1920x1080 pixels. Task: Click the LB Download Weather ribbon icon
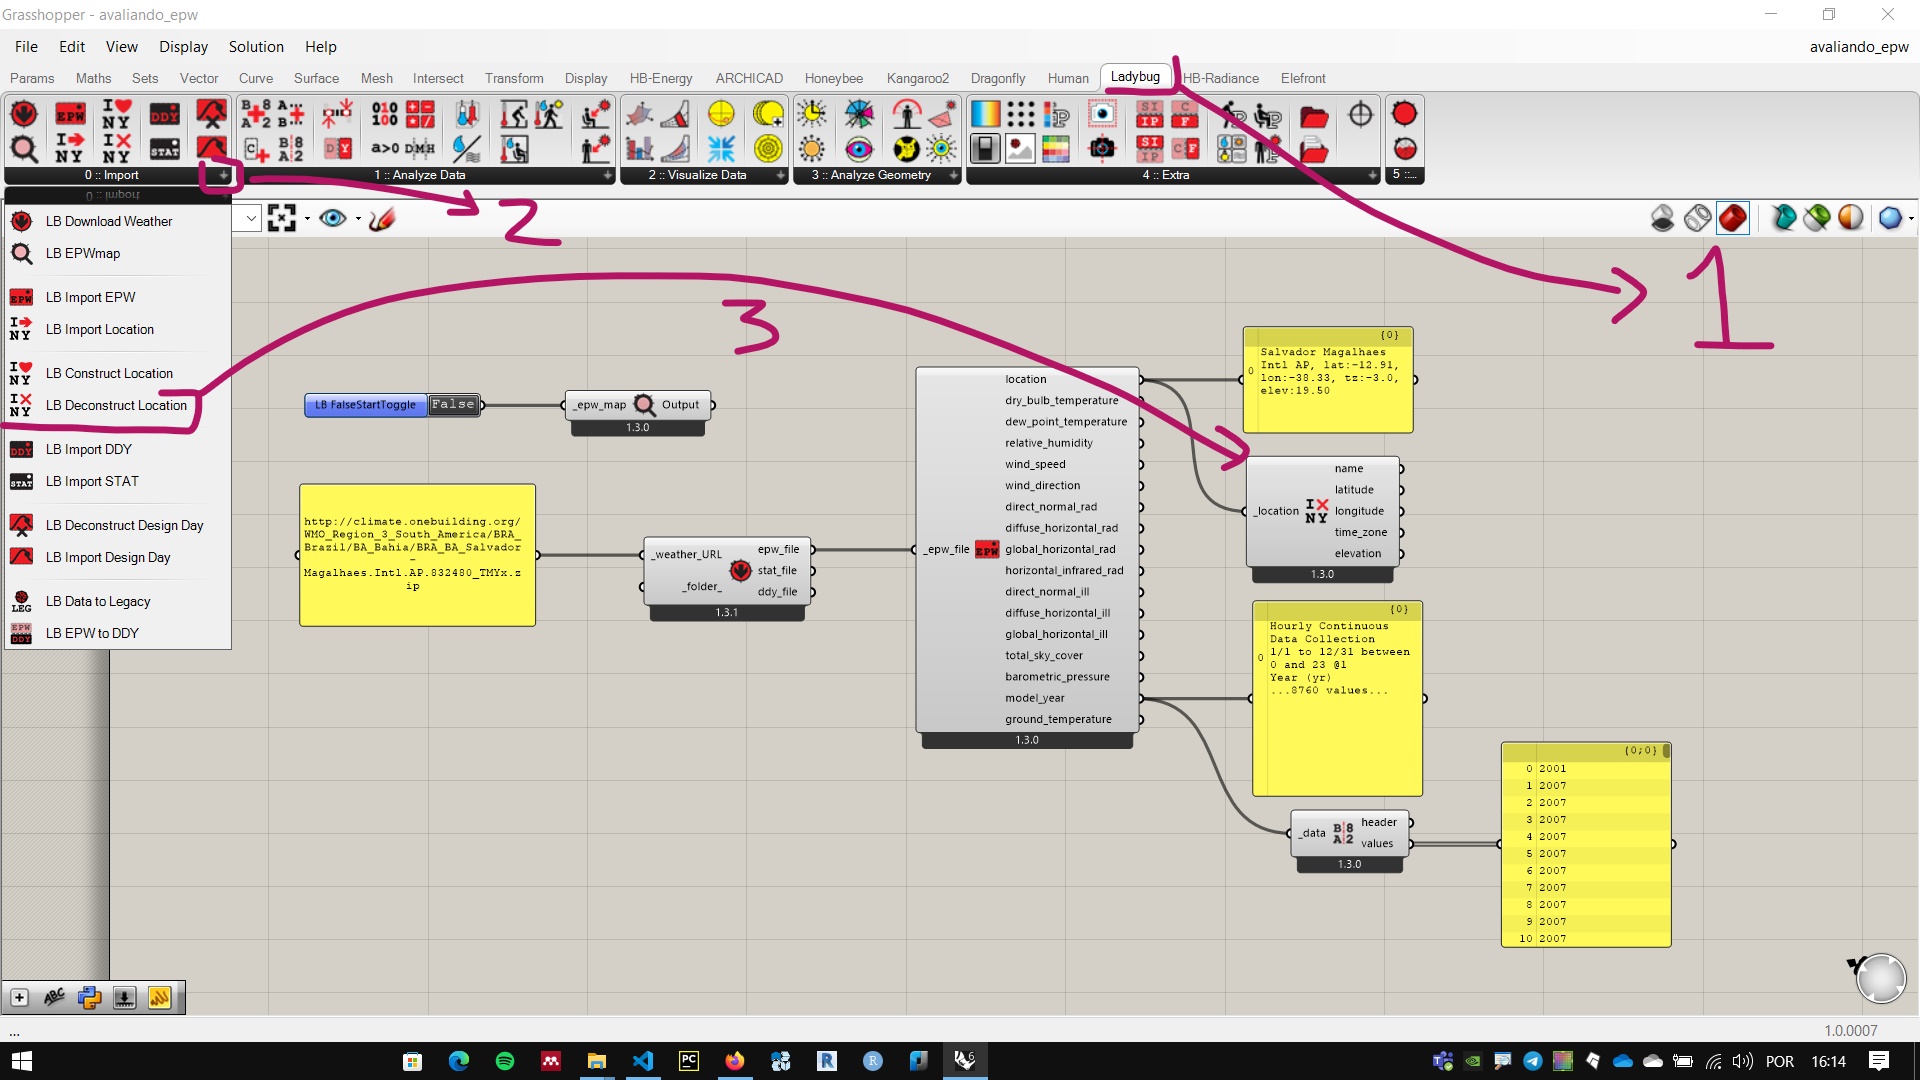point(24,114)
